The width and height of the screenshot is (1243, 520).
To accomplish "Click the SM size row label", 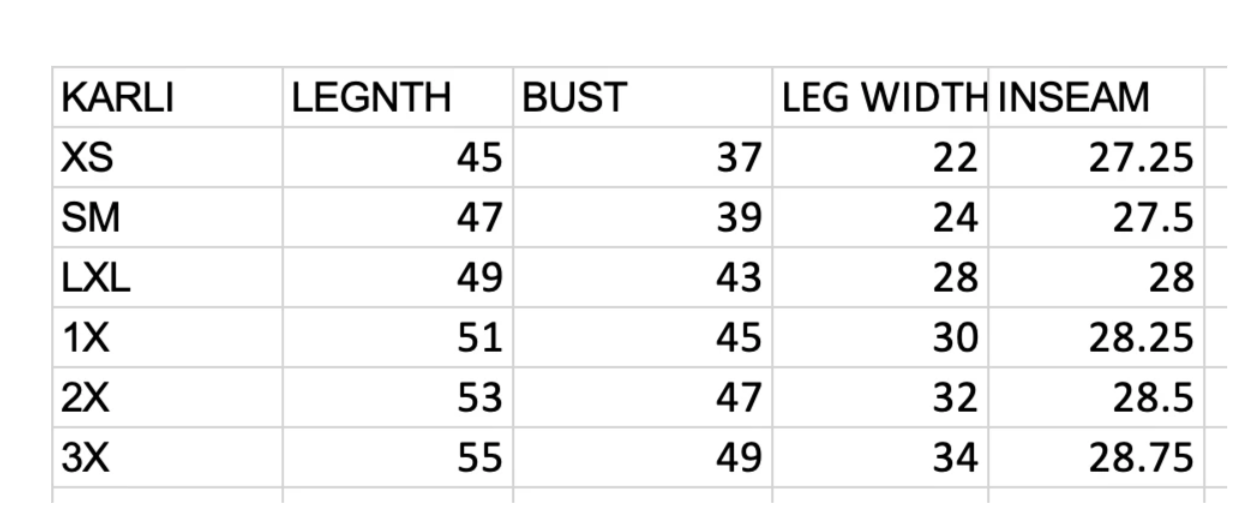I will (x=168, y=217).
